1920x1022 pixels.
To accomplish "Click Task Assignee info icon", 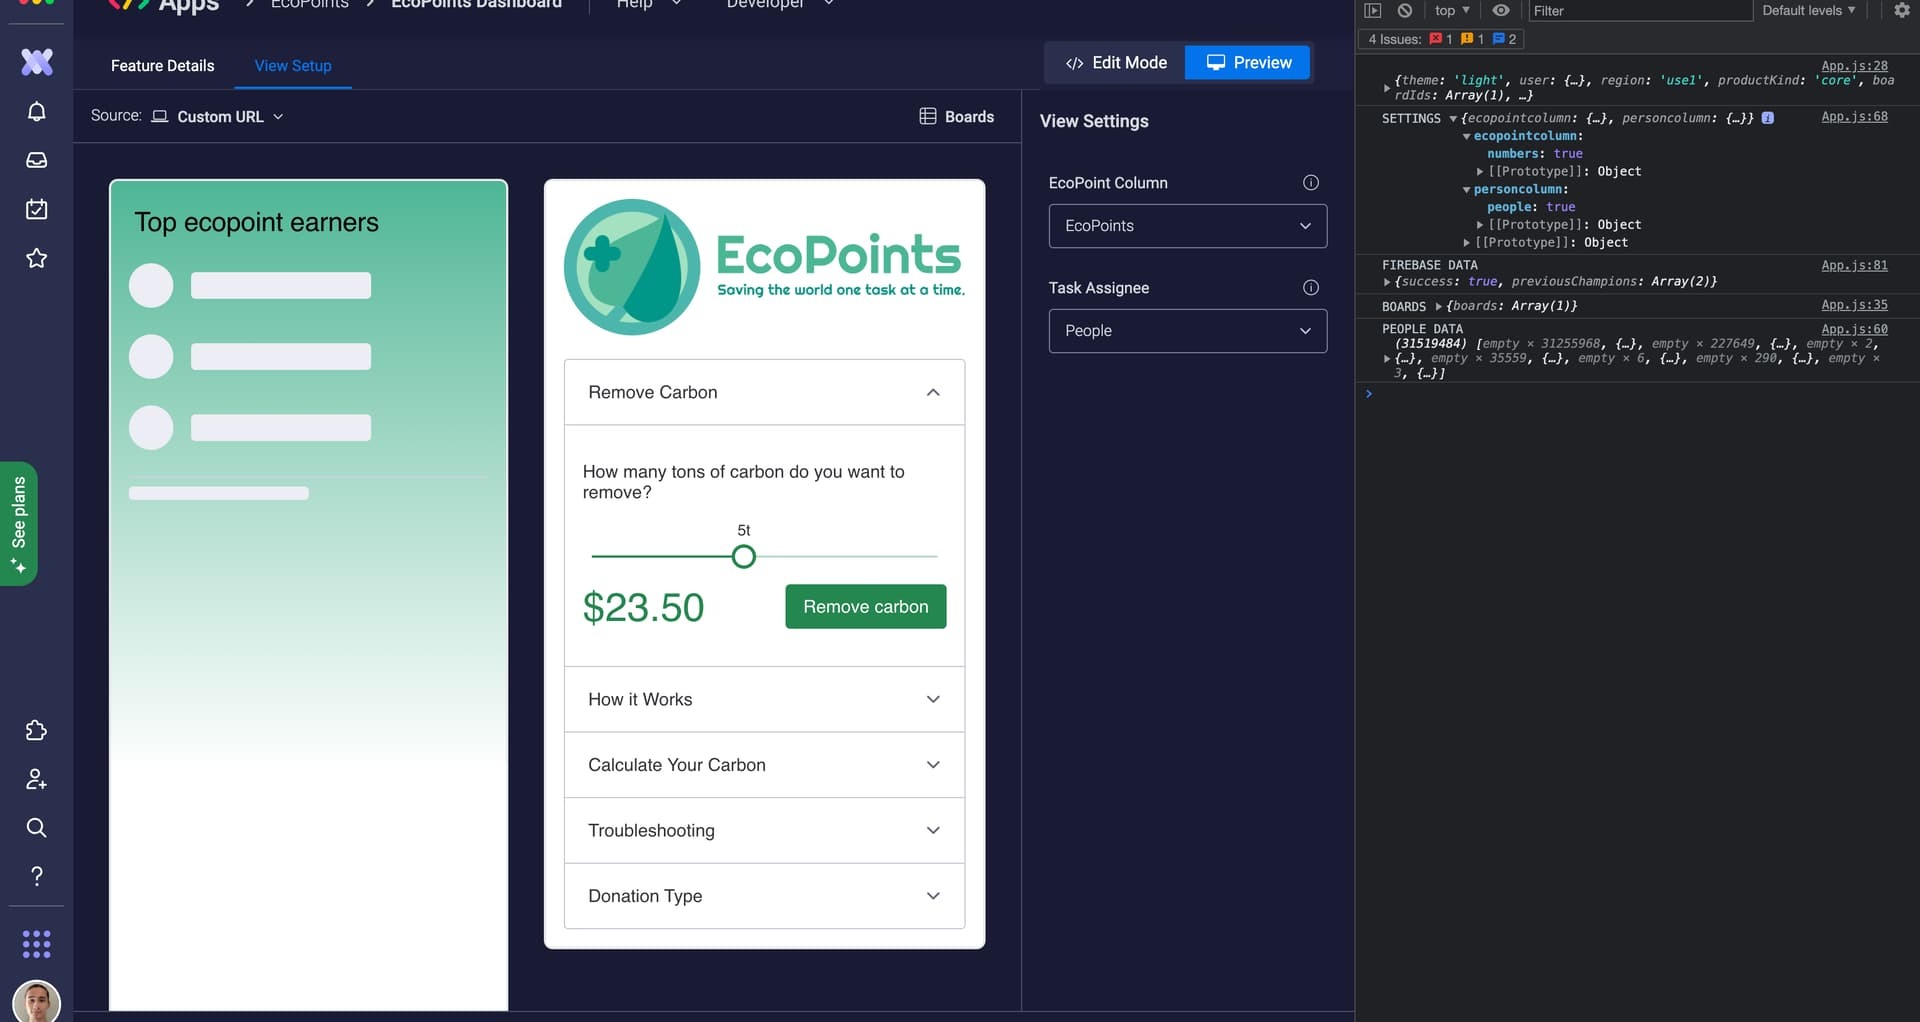I will pyautogui.click(x=1310, y=287).
